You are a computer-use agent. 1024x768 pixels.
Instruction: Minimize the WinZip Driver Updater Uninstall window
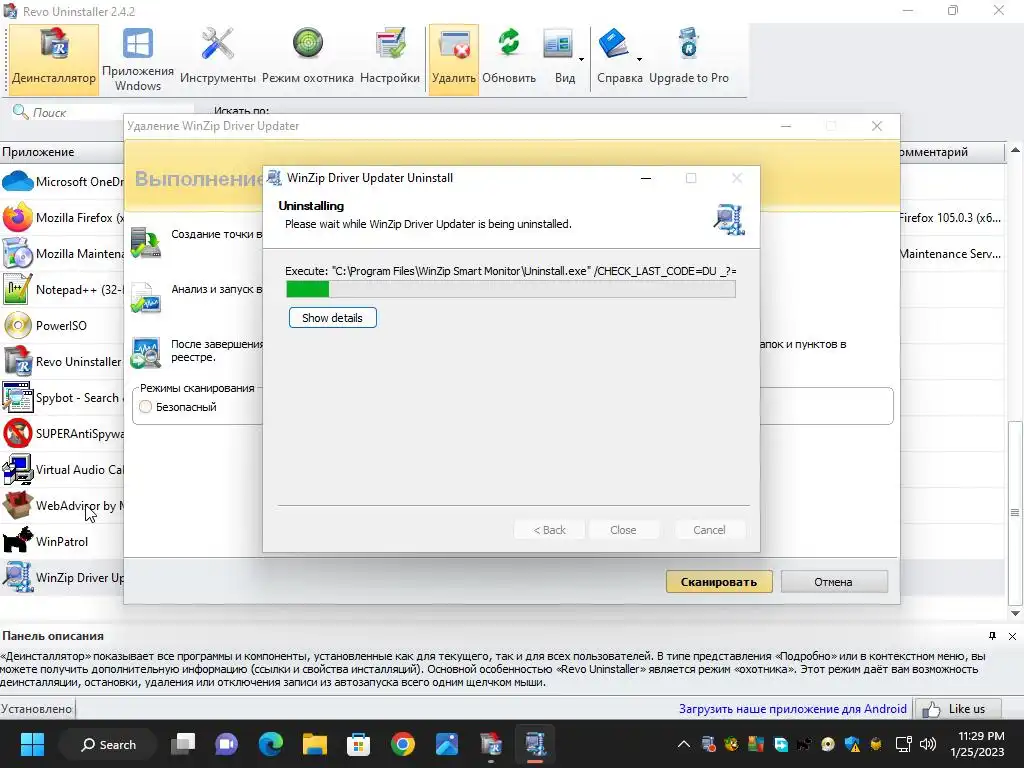click(x=646, y=178)
